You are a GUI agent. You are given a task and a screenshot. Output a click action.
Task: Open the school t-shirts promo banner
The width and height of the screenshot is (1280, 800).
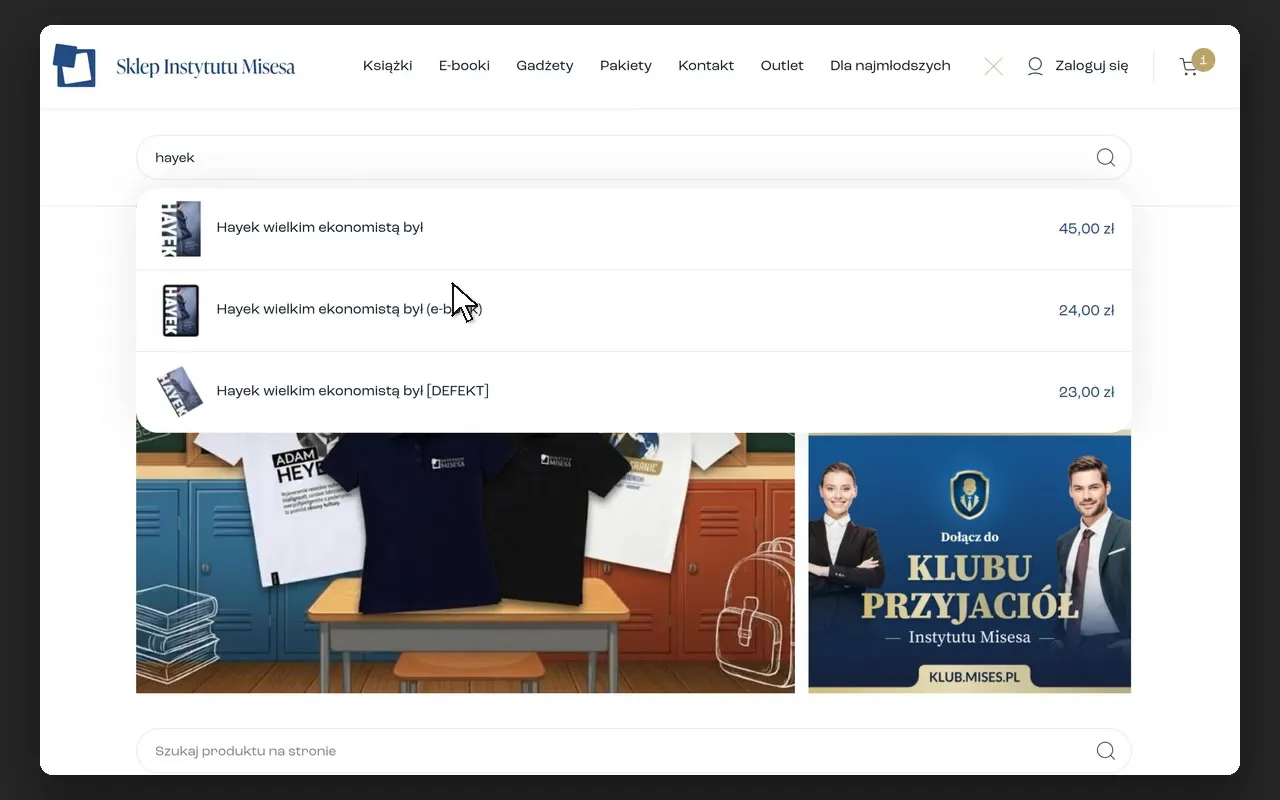pyautogui.click(x=465, y=562)
